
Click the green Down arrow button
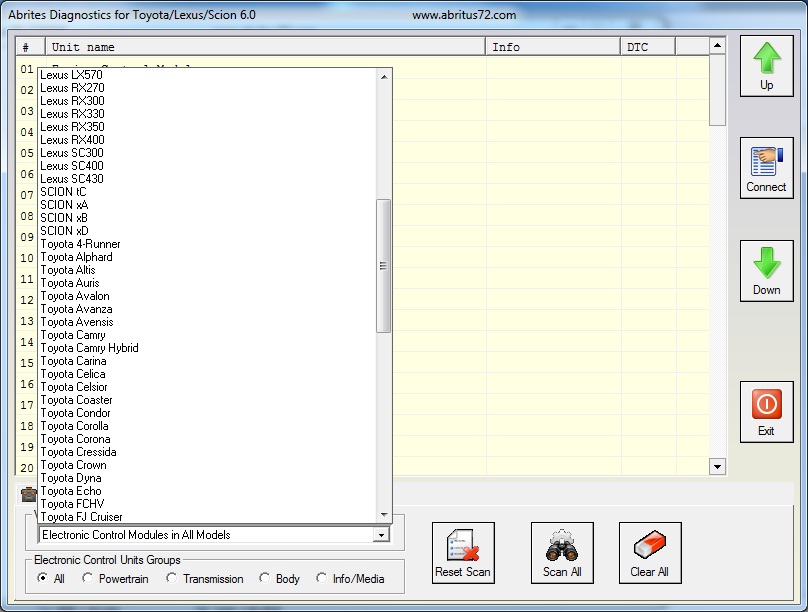(x=766, y=271)
